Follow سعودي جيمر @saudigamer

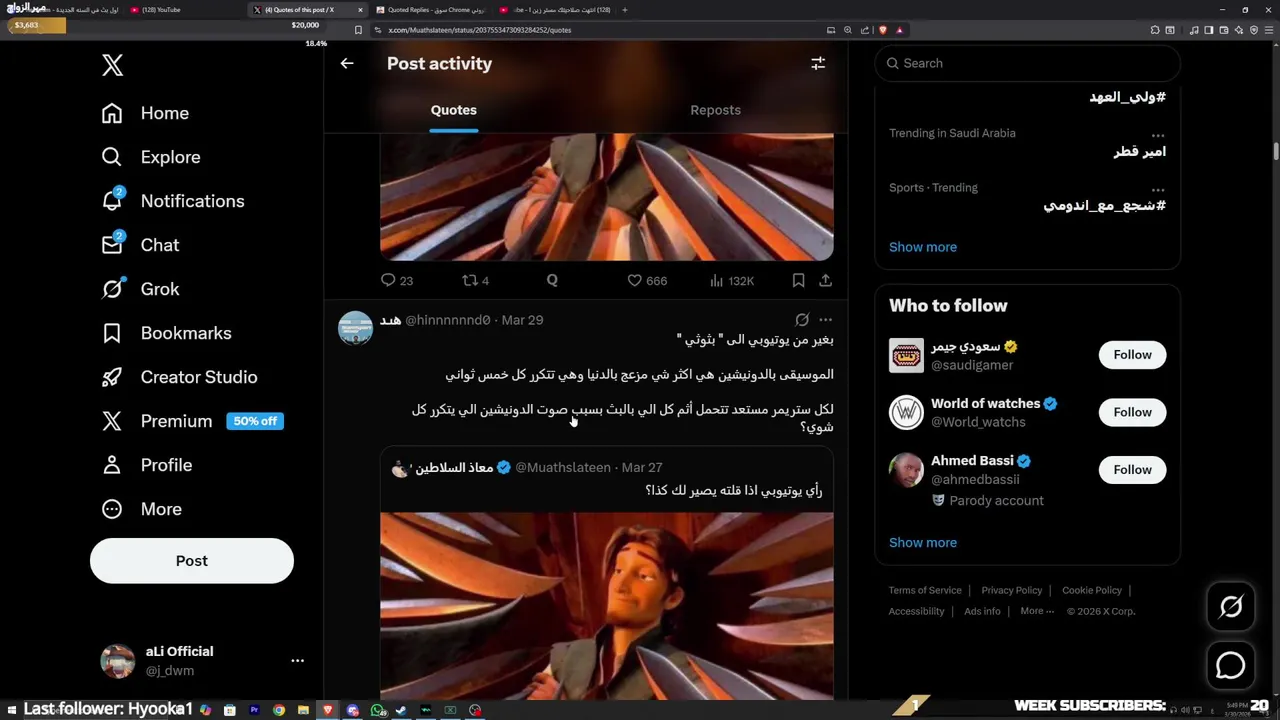(1132, 355)
